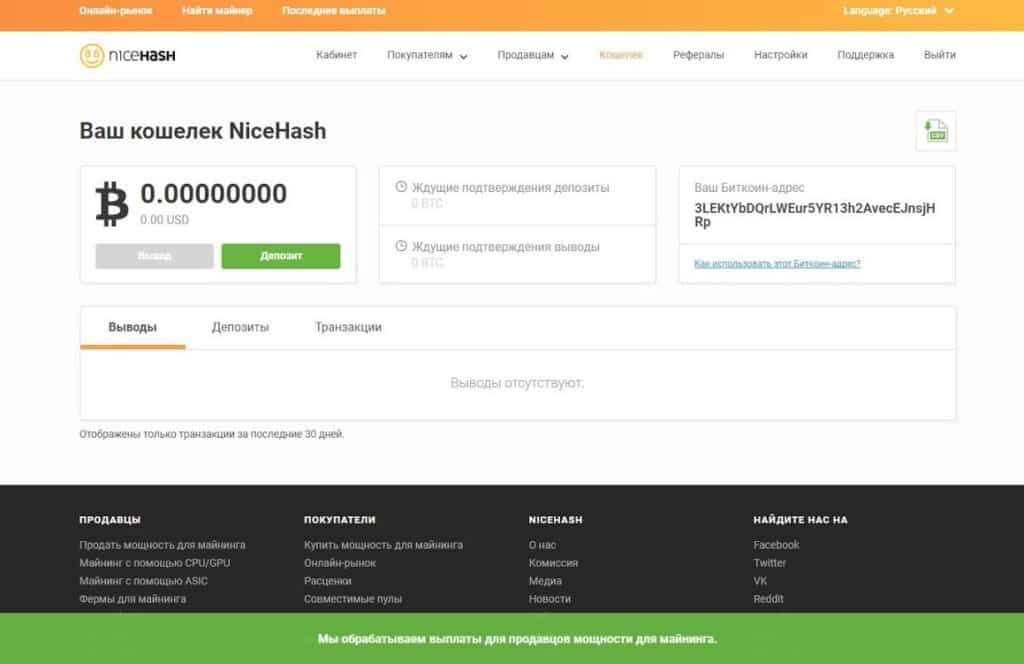Expand the Покупателям menu
Screen dimensions: 1024x664
click(427, 55)
